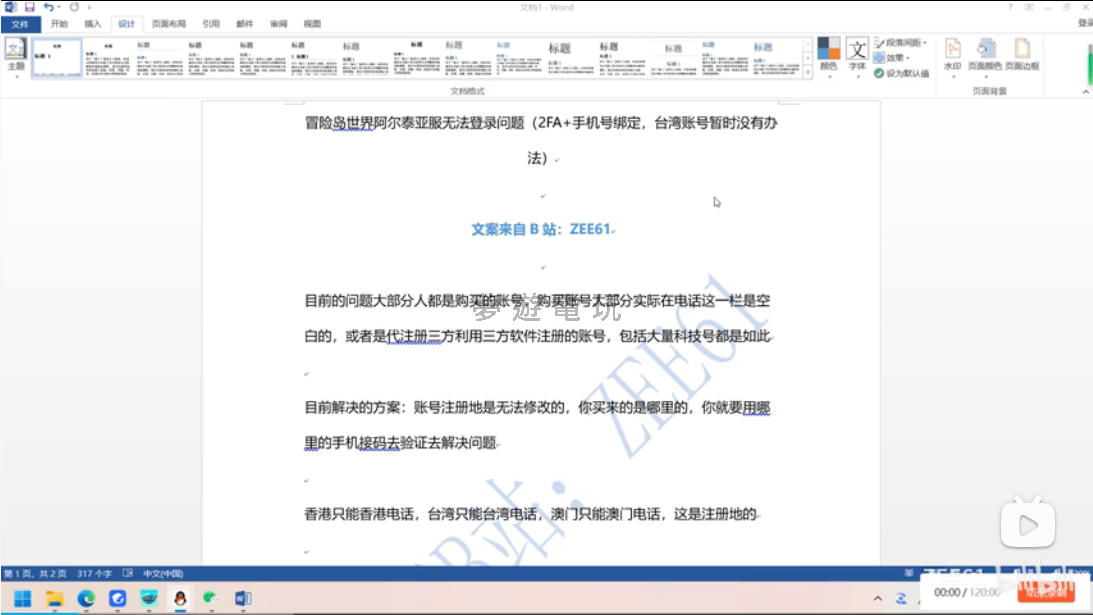Open the Watermark (水印) menu
The image size is (1093, 615).
[952, 56]
